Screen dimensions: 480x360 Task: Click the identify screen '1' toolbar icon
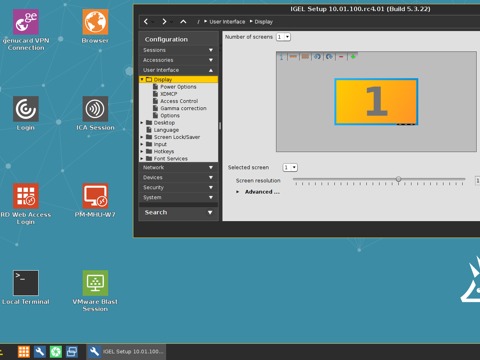(x=281, y=57)
